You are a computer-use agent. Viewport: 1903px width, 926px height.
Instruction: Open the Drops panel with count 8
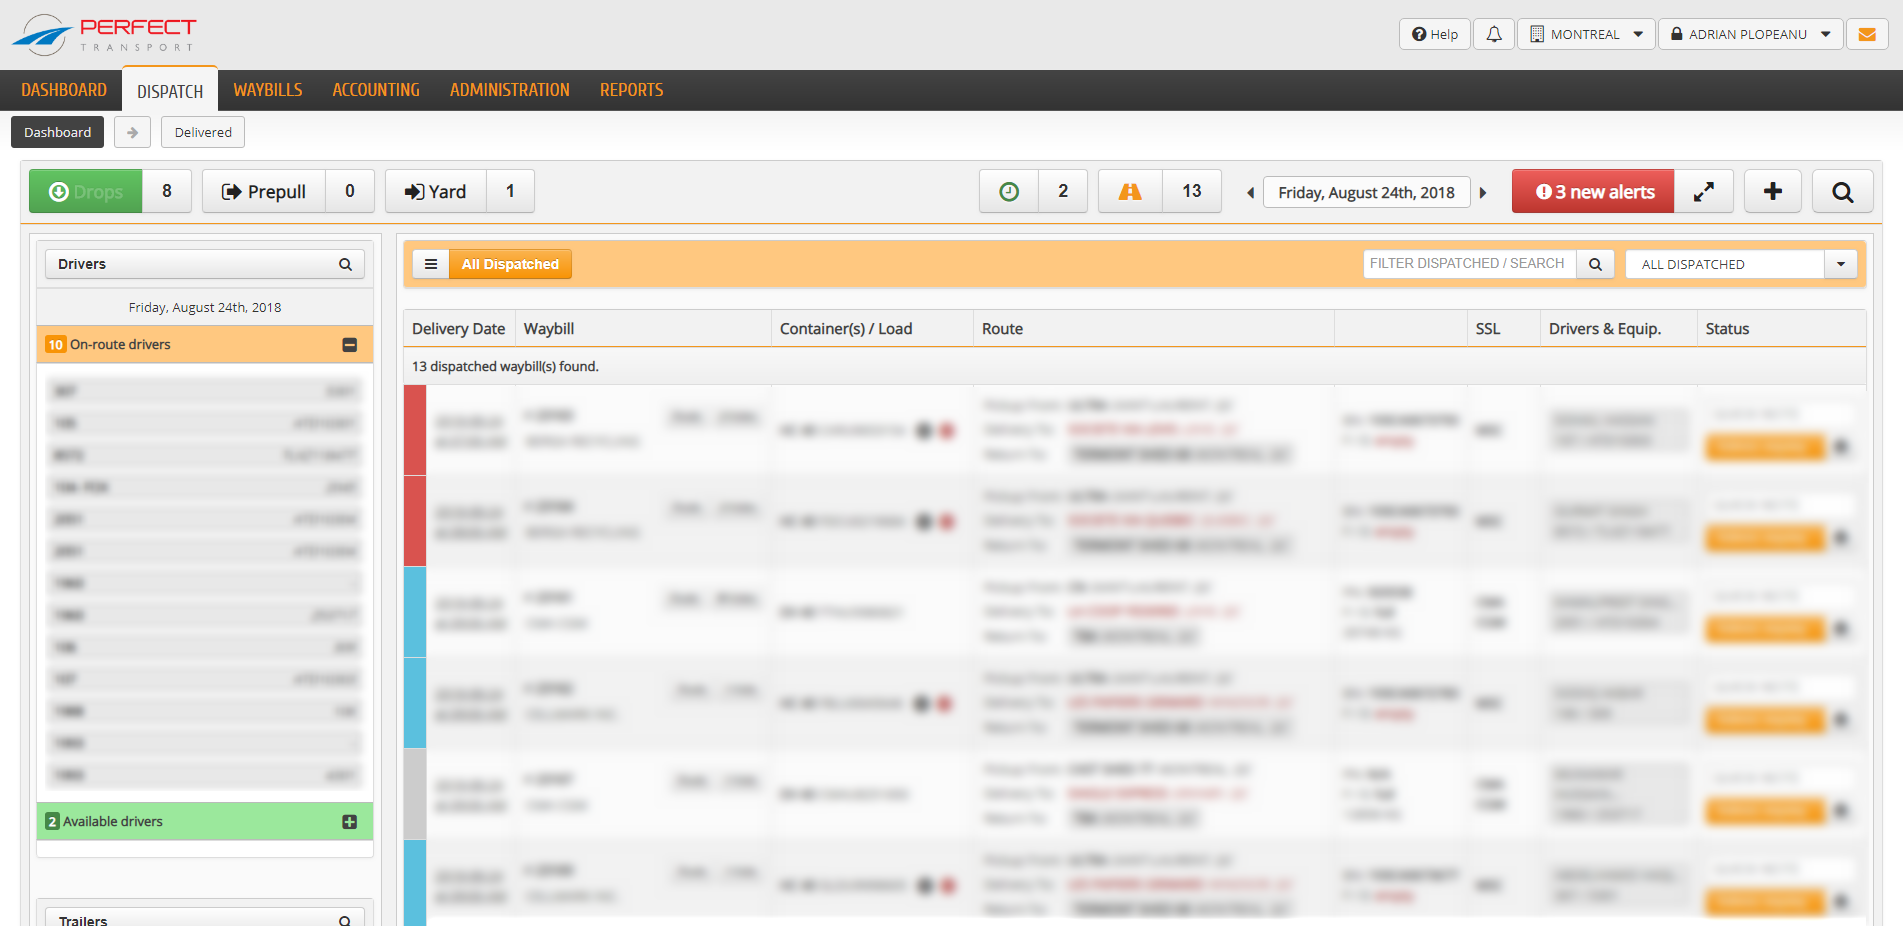85,191
